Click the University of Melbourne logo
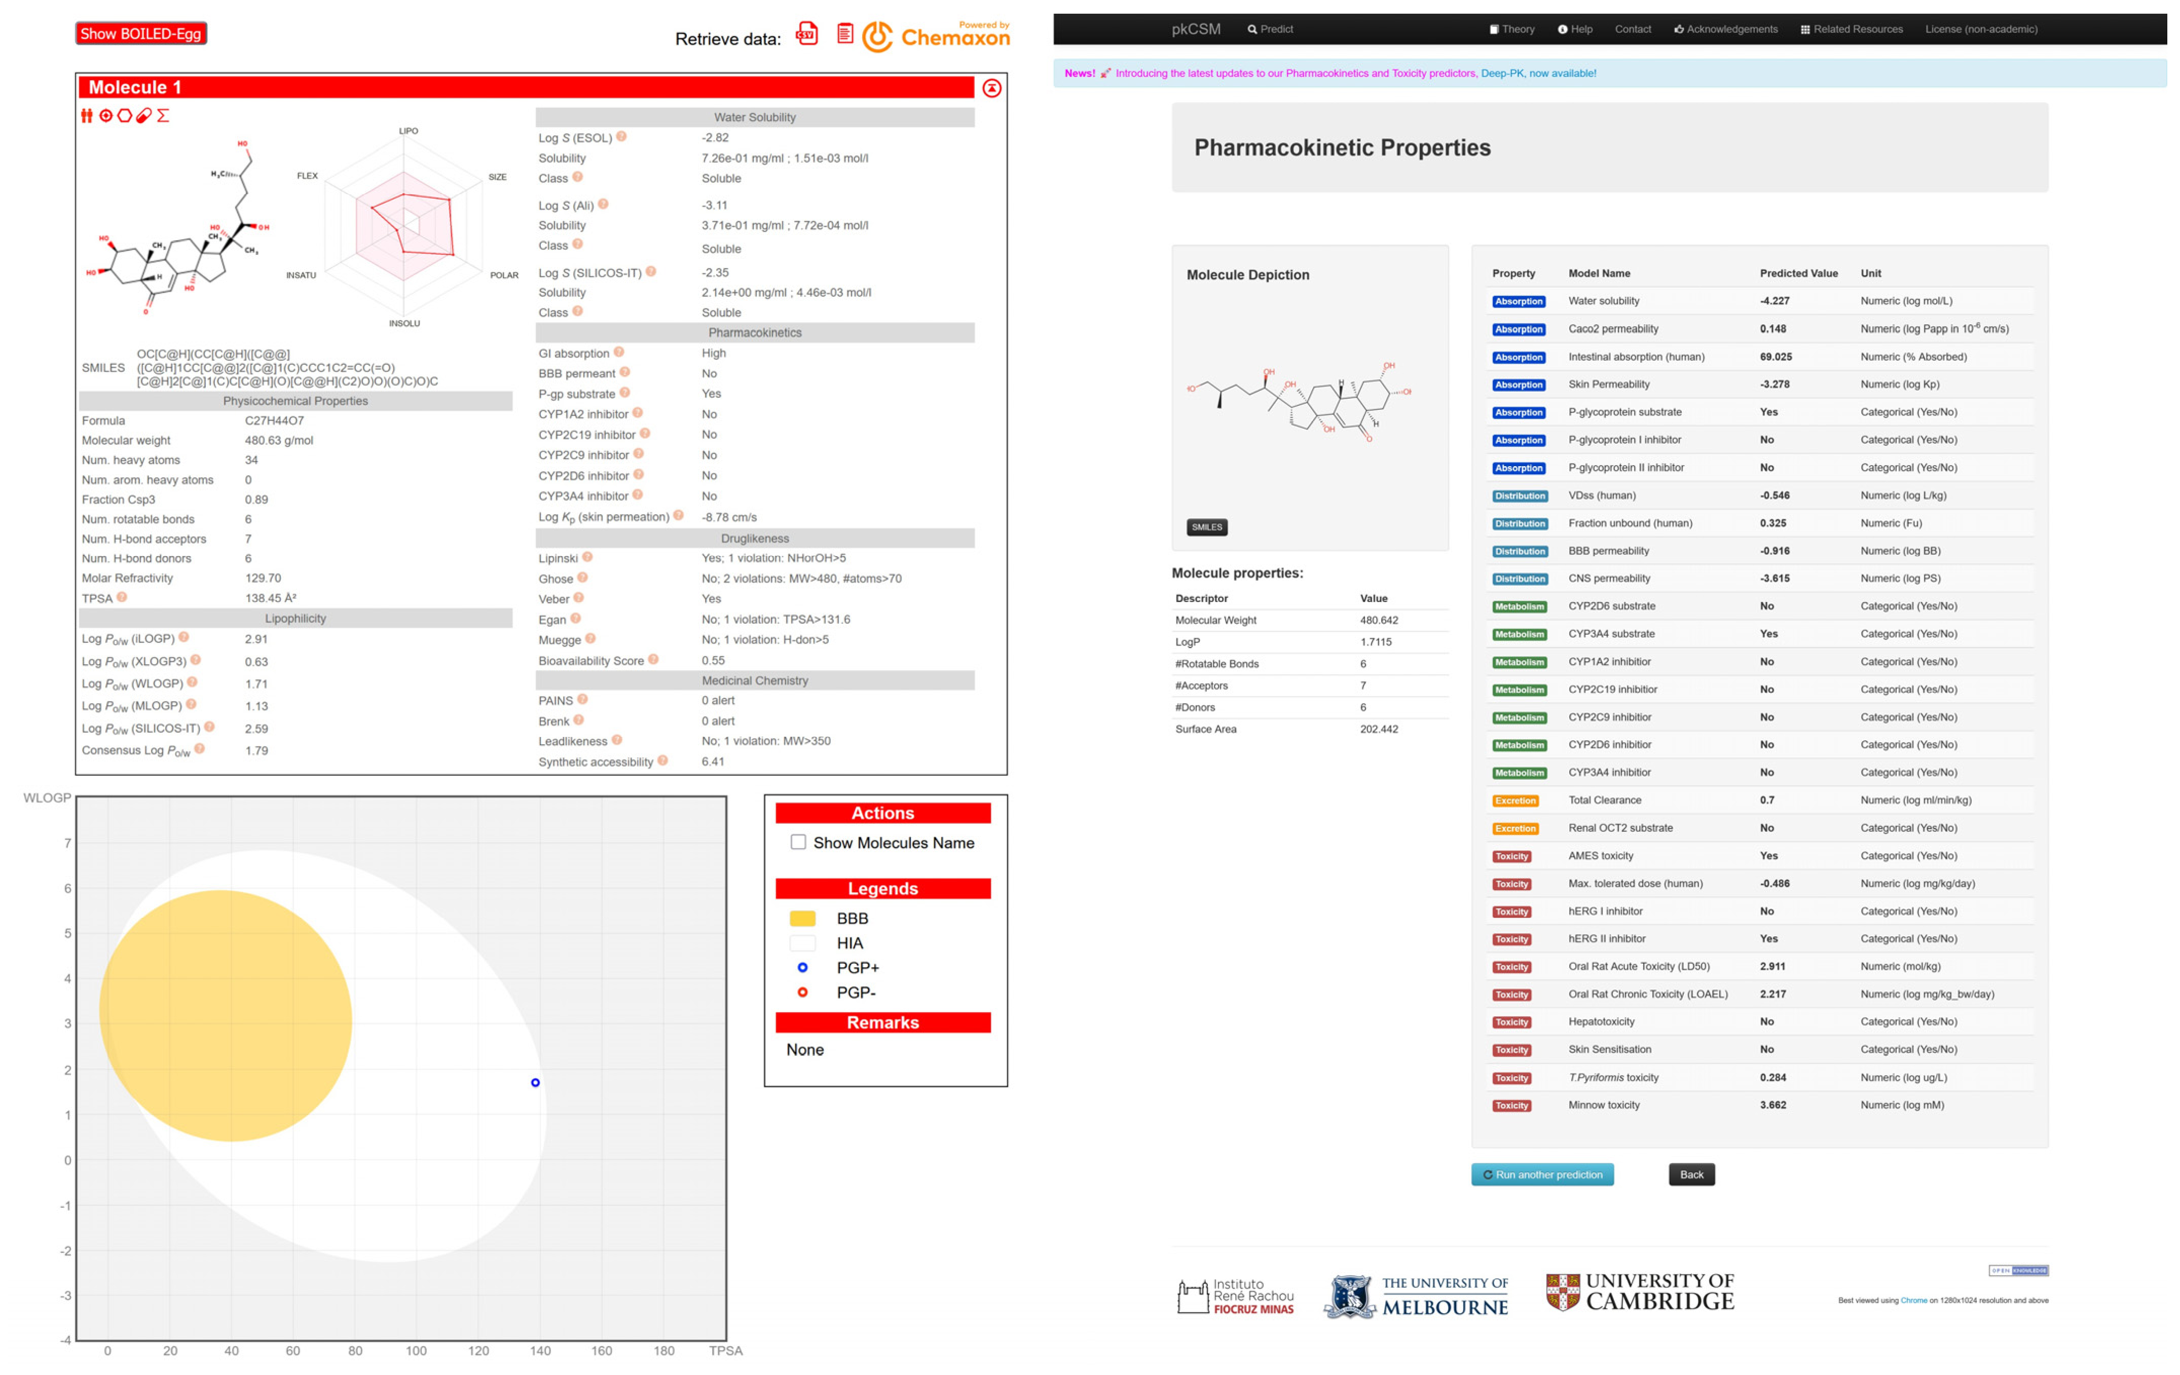 [x=1417, y=1296]
